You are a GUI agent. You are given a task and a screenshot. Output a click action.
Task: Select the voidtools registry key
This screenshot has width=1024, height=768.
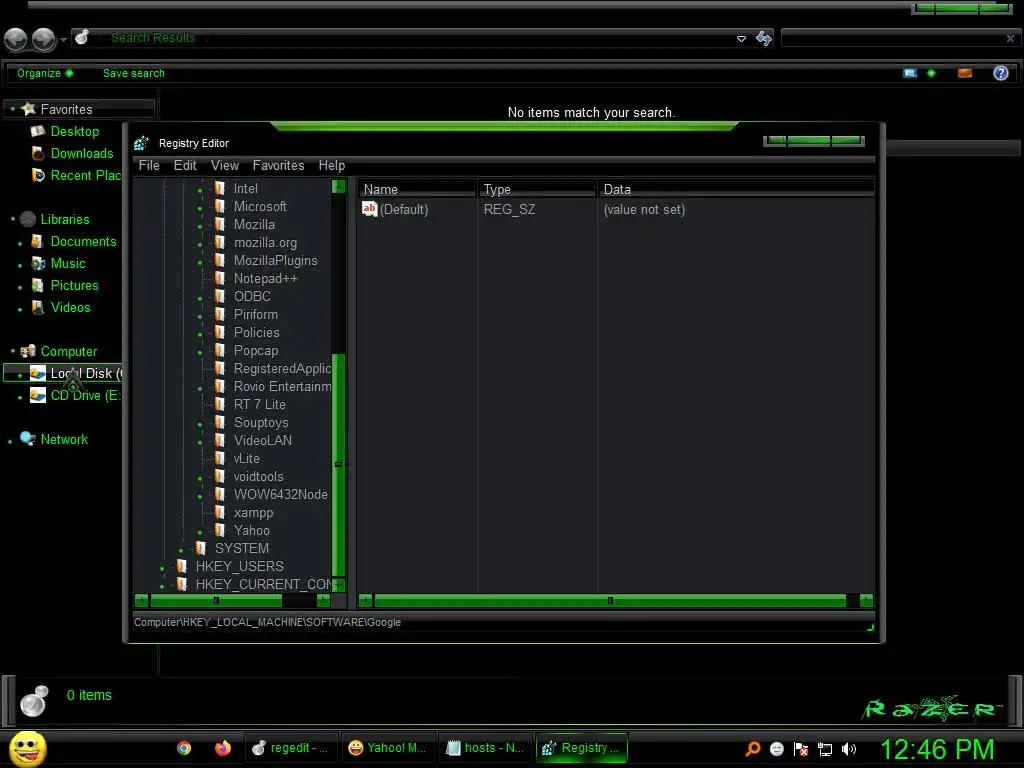tap(258, 476)
